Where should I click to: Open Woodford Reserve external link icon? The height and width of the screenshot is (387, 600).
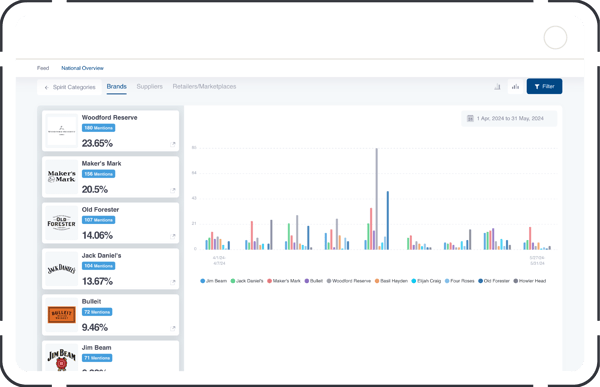click(173, 144)
